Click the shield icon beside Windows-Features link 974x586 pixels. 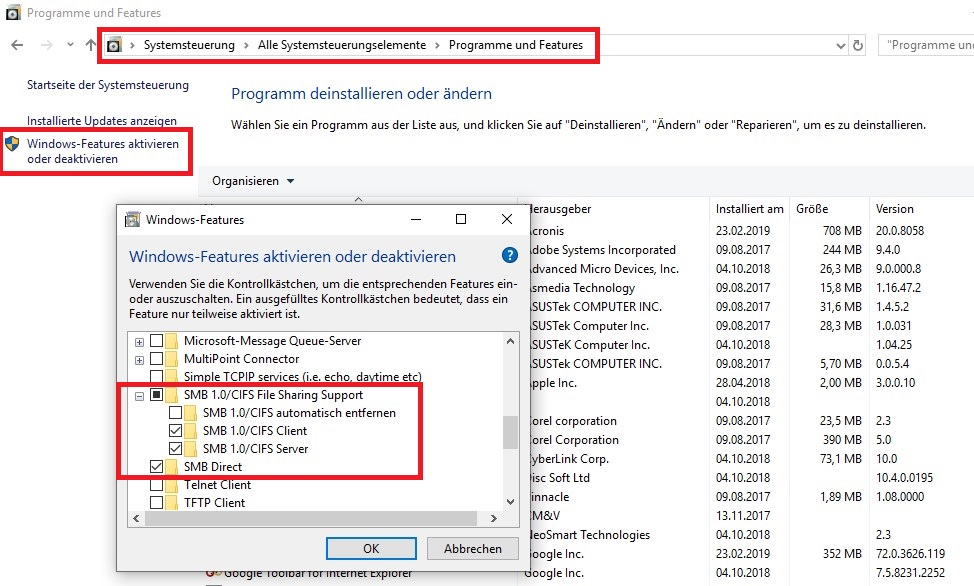coord(12,144)
